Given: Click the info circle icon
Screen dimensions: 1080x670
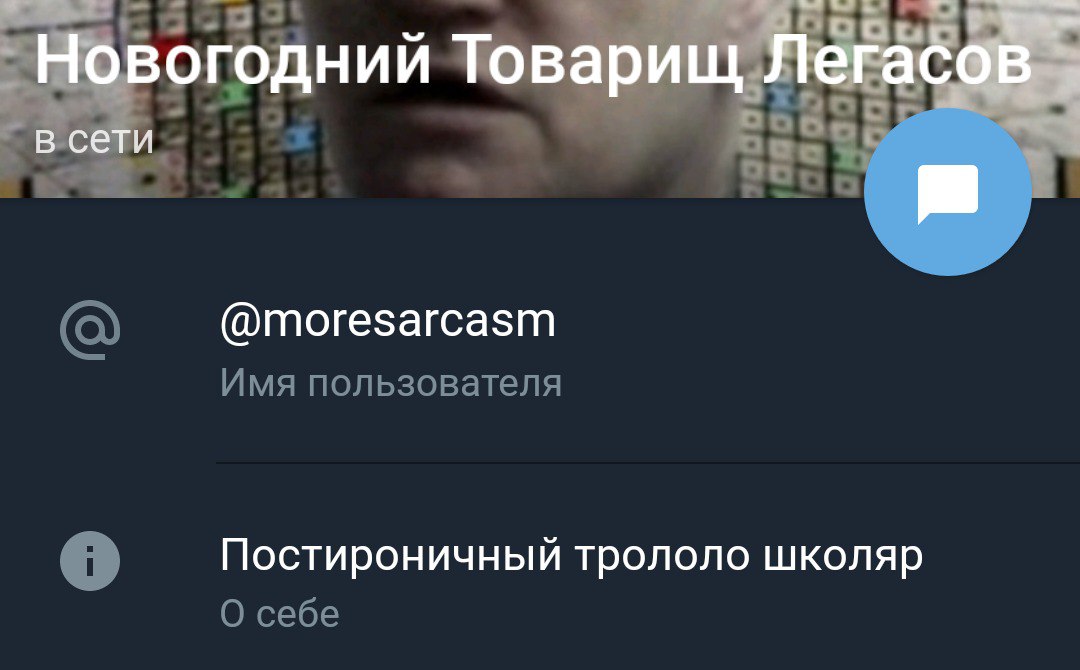Looking at the screenshot, I should click(x=90, y=561).
